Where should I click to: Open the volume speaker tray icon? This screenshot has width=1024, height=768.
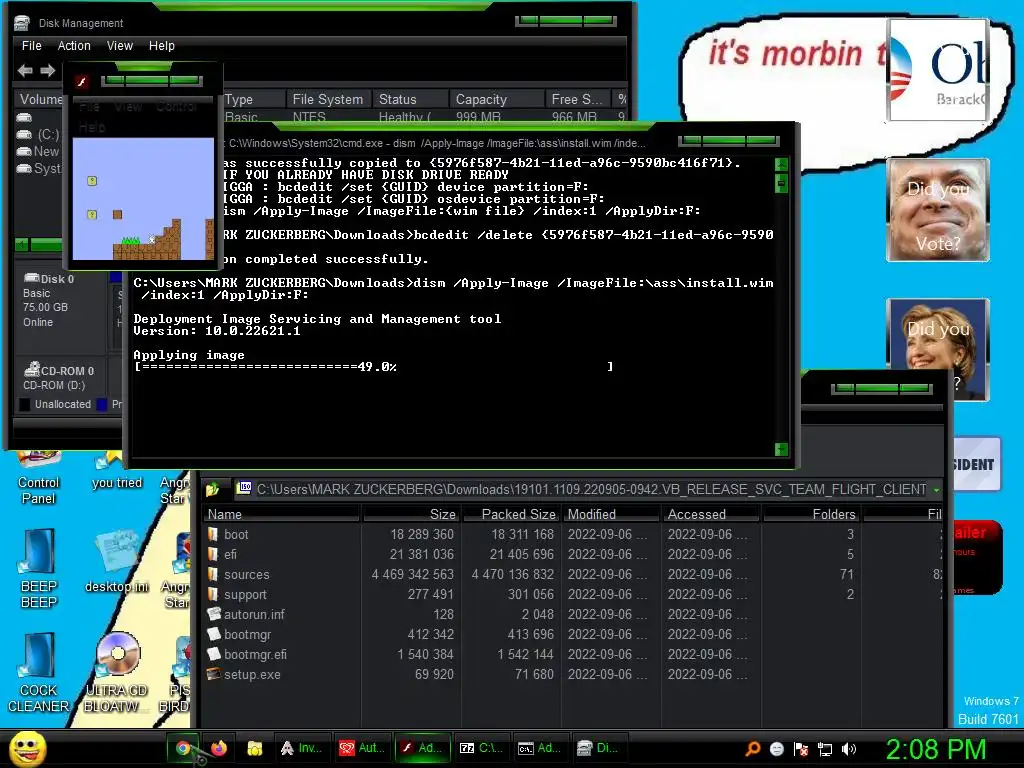849,749
